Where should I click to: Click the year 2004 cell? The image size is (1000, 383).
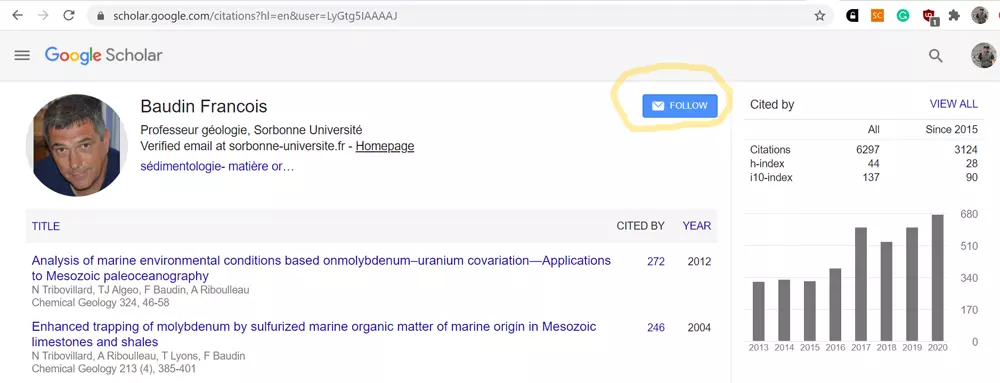coord(699,328)
